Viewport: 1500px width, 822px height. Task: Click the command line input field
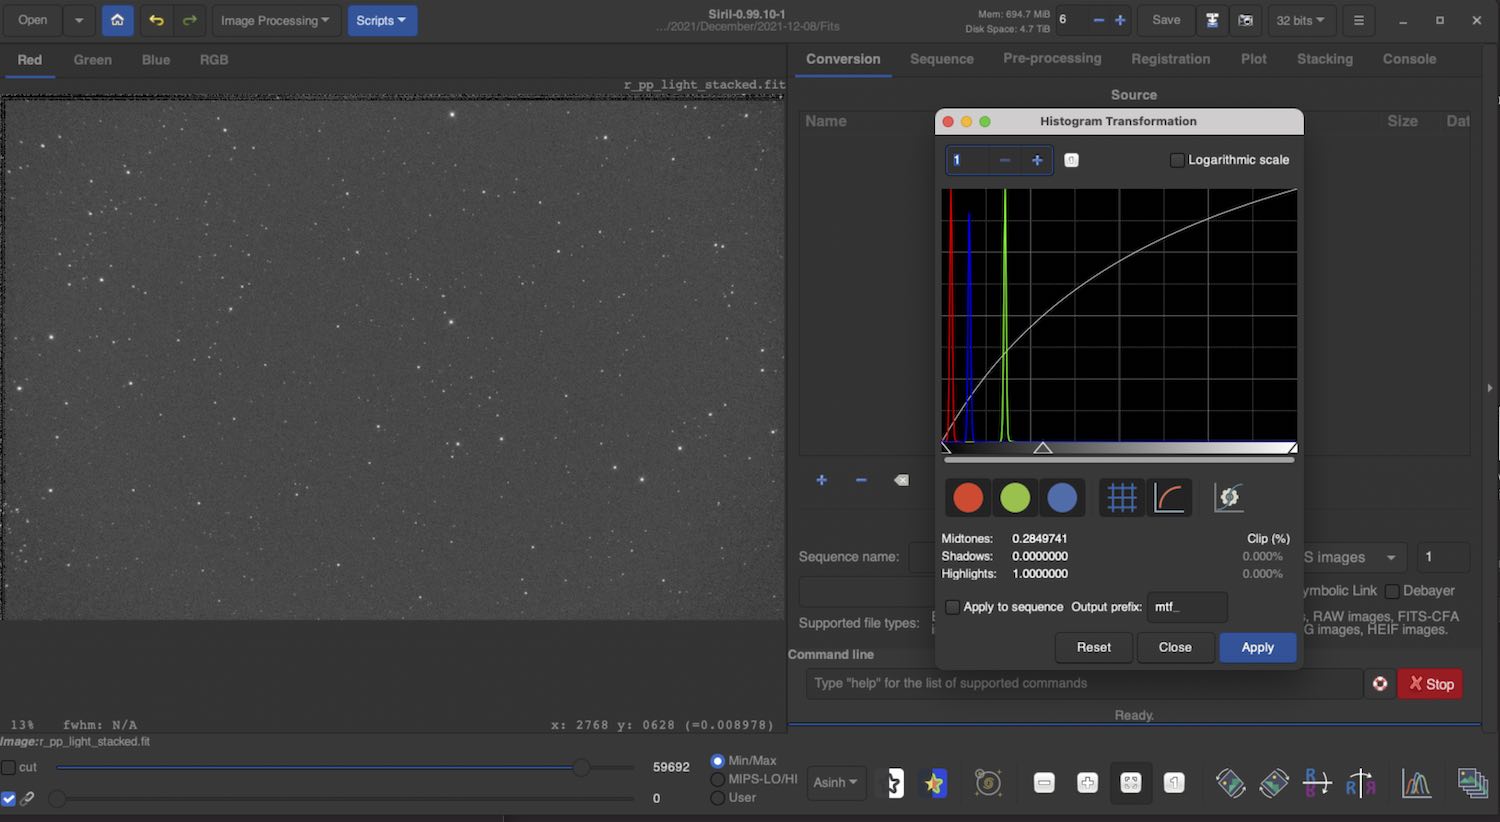click(x=1083, y=683)
